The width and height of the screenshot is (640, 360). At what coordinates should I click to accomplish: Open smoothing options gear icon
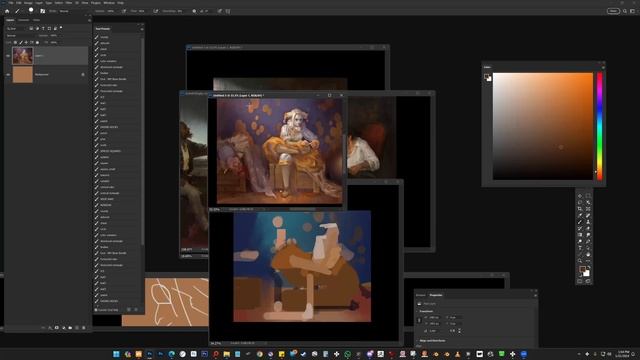[x=194, y=11]
